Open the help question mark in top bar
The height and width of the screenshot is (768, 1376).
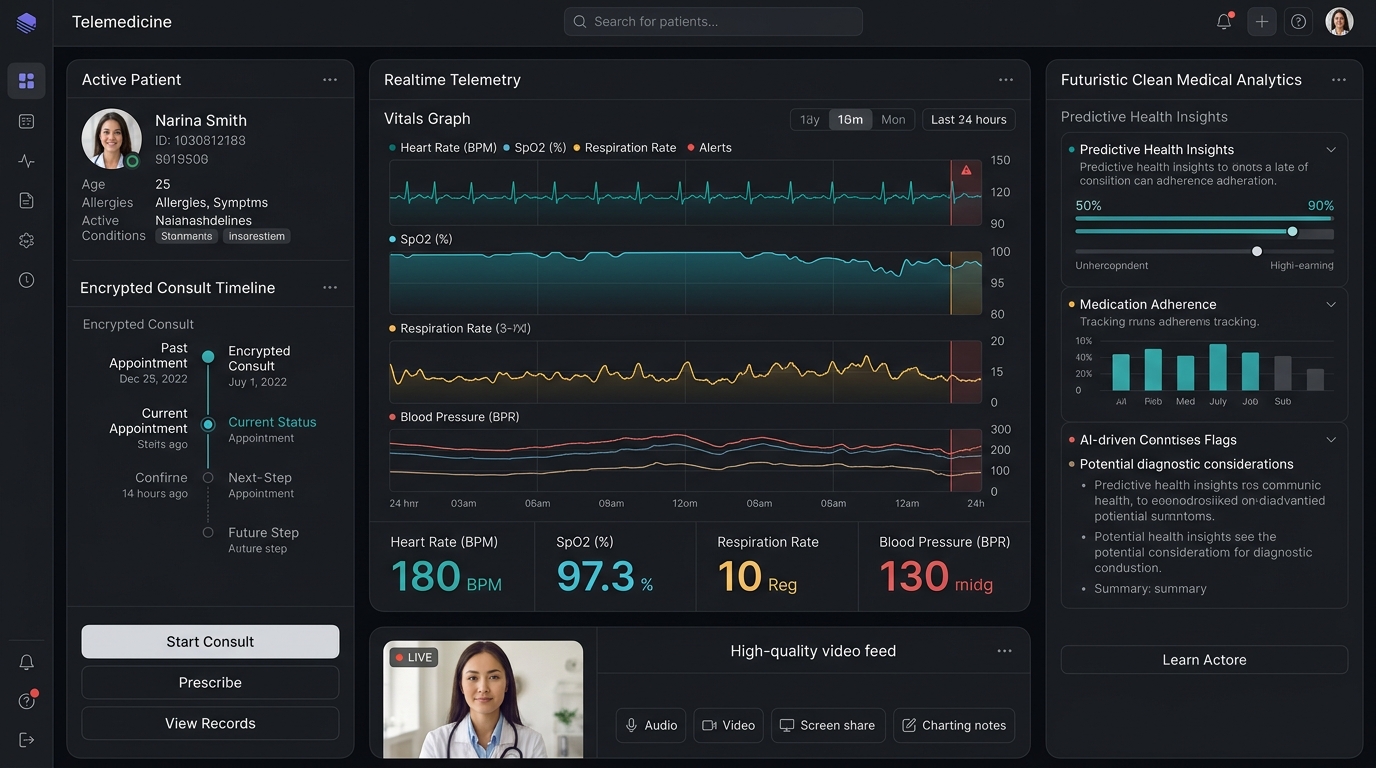(x=1298, y=21)
